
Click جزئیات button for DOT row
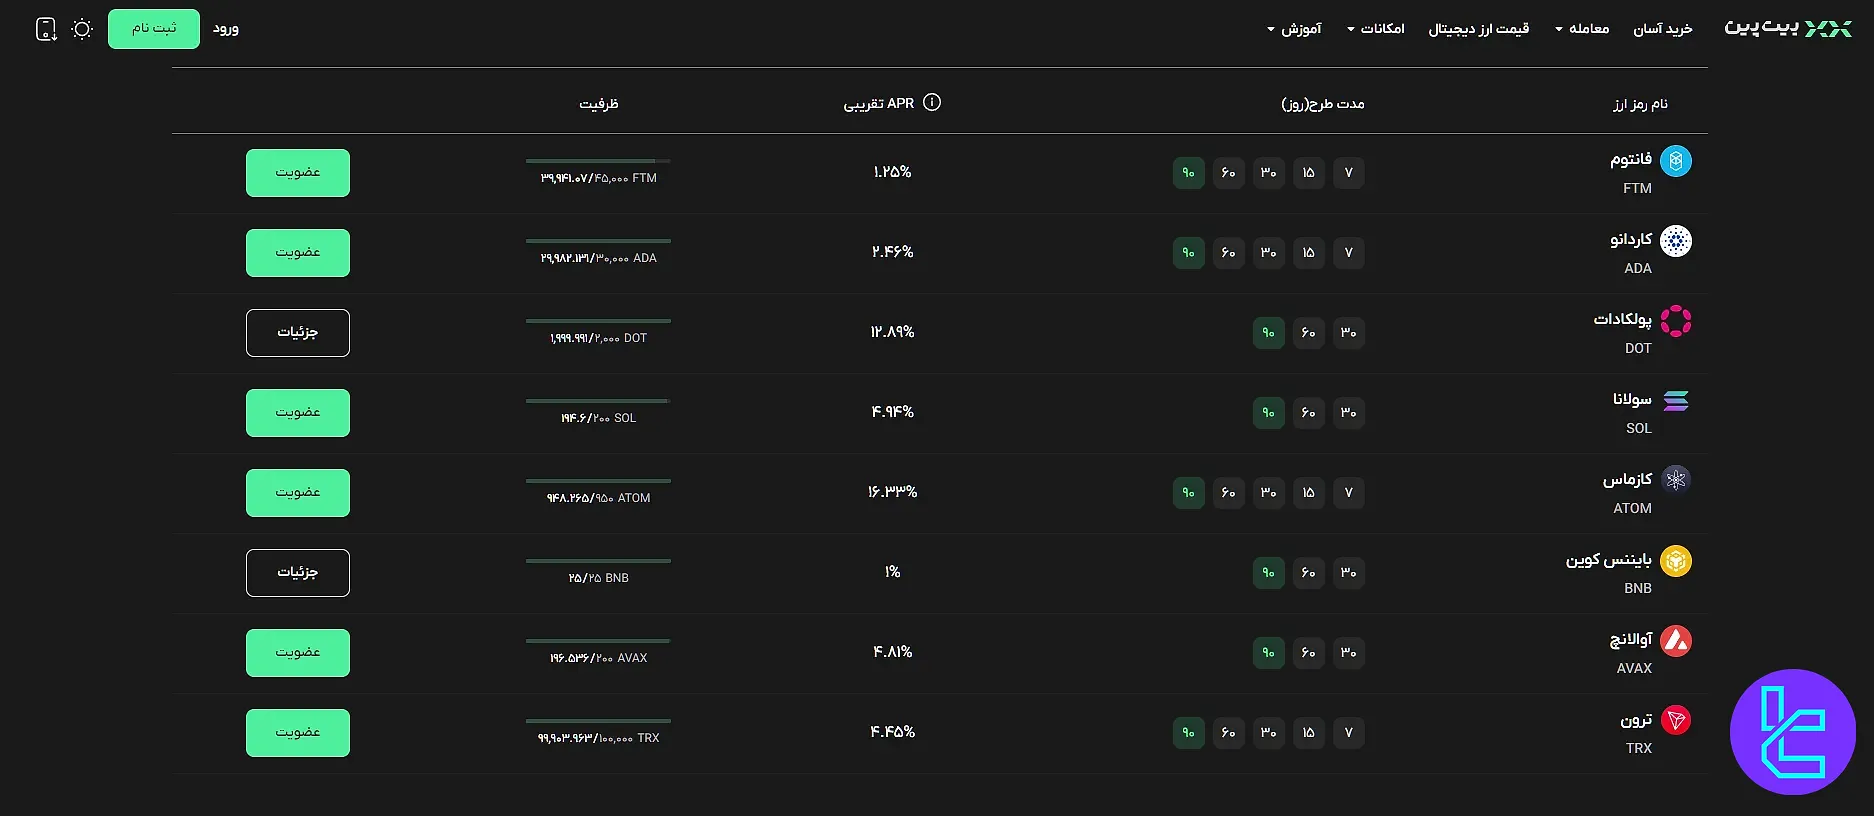tap(298, 333)
